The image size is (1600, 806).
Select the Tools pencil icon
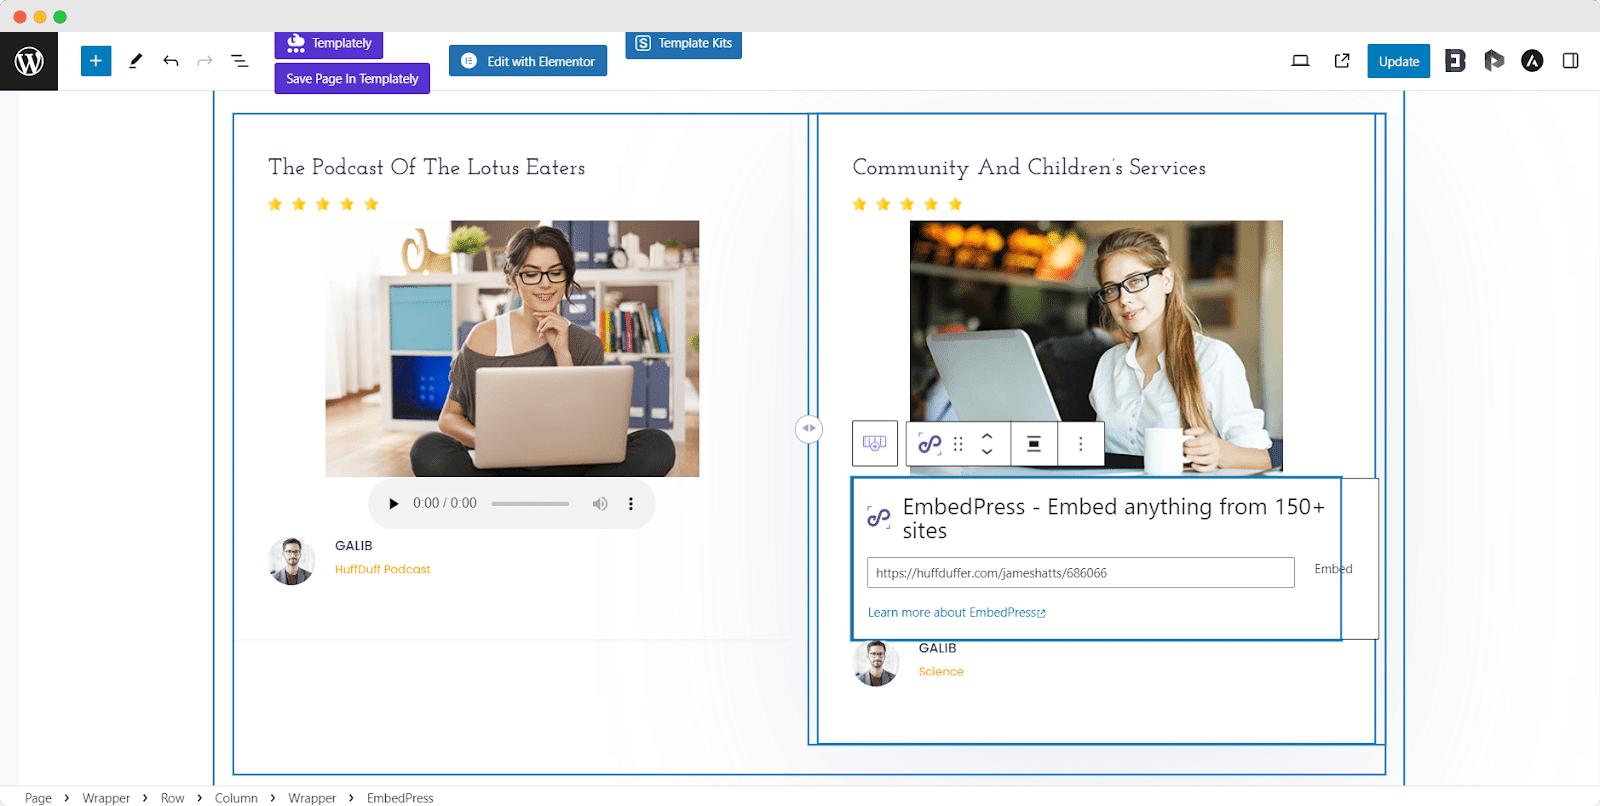coord(136,61)
